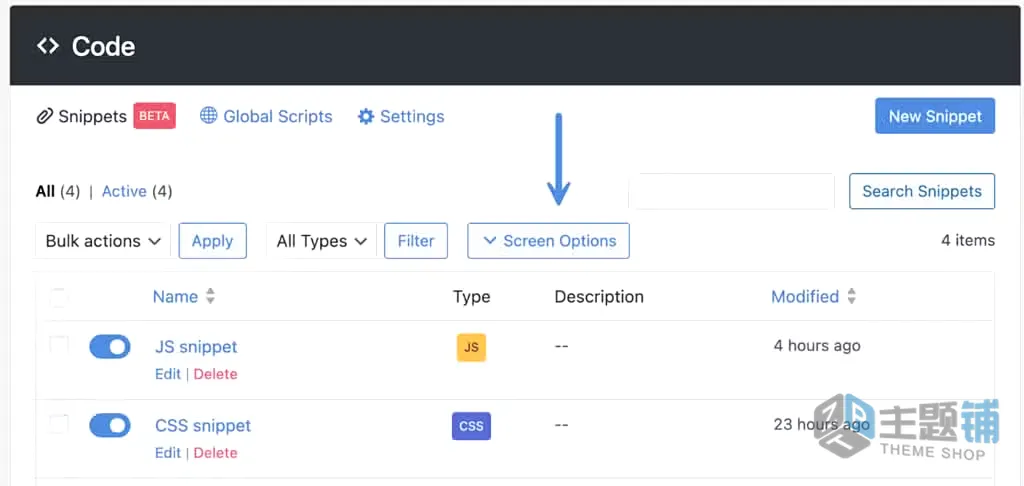Sort the table by Modified column
Viewport: 1024px width, 486px height.
(805, 297)
